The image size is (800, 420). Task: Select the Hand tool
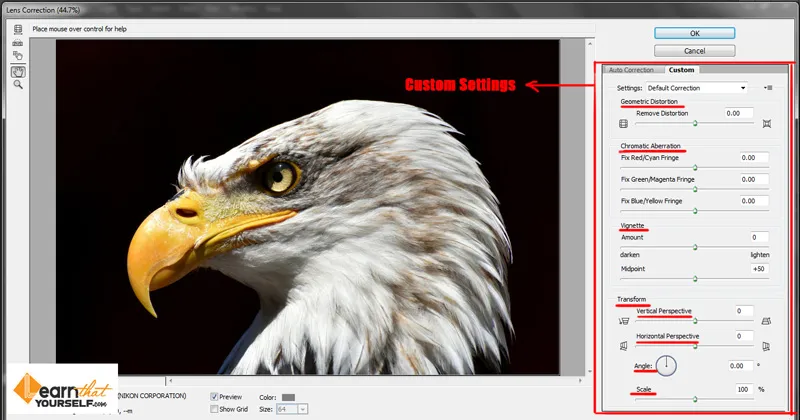[18, 71]
